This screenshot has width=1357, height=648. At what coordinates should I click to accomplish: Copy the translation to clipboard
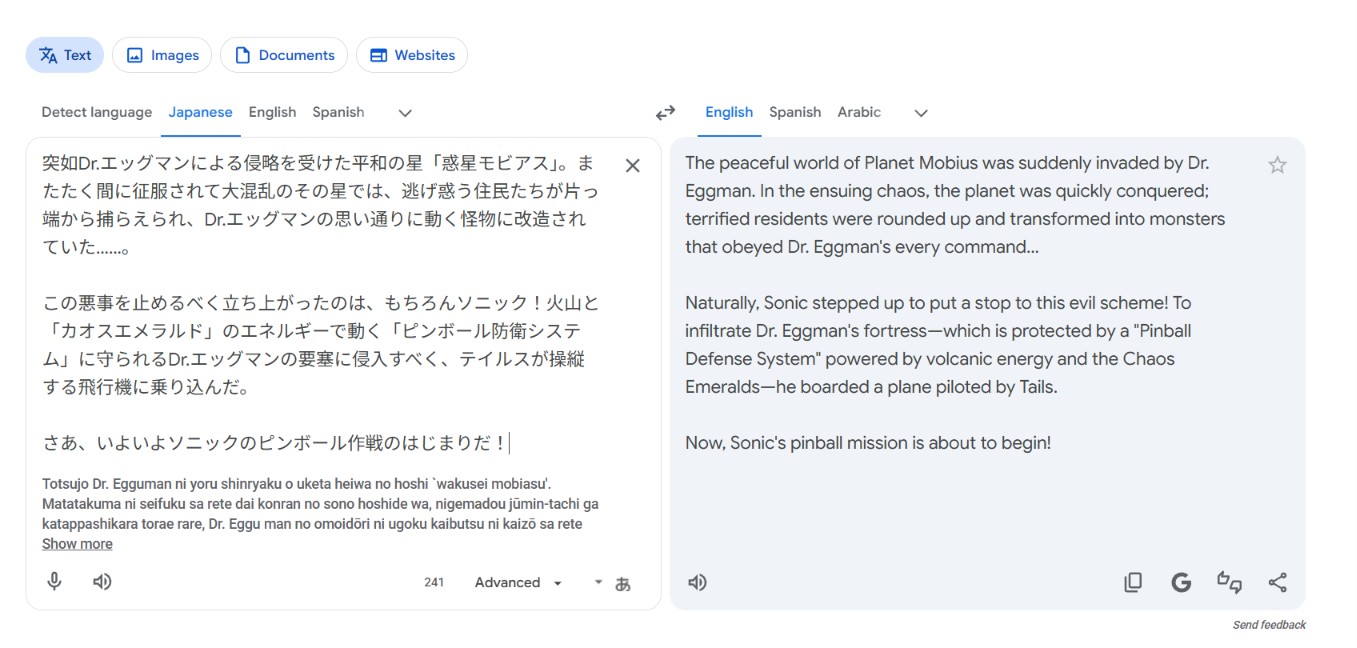coord(1133,582)
